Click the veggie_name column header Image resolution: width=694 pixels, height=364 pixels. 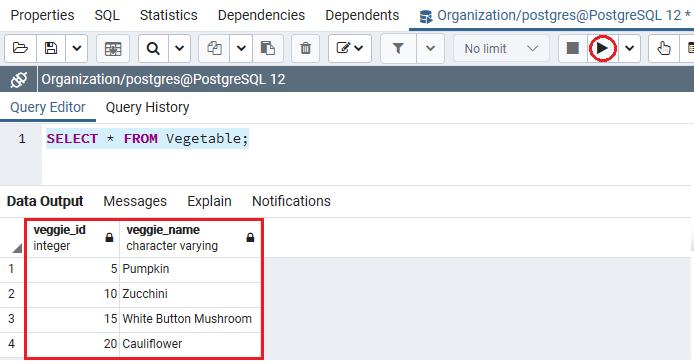190,238
